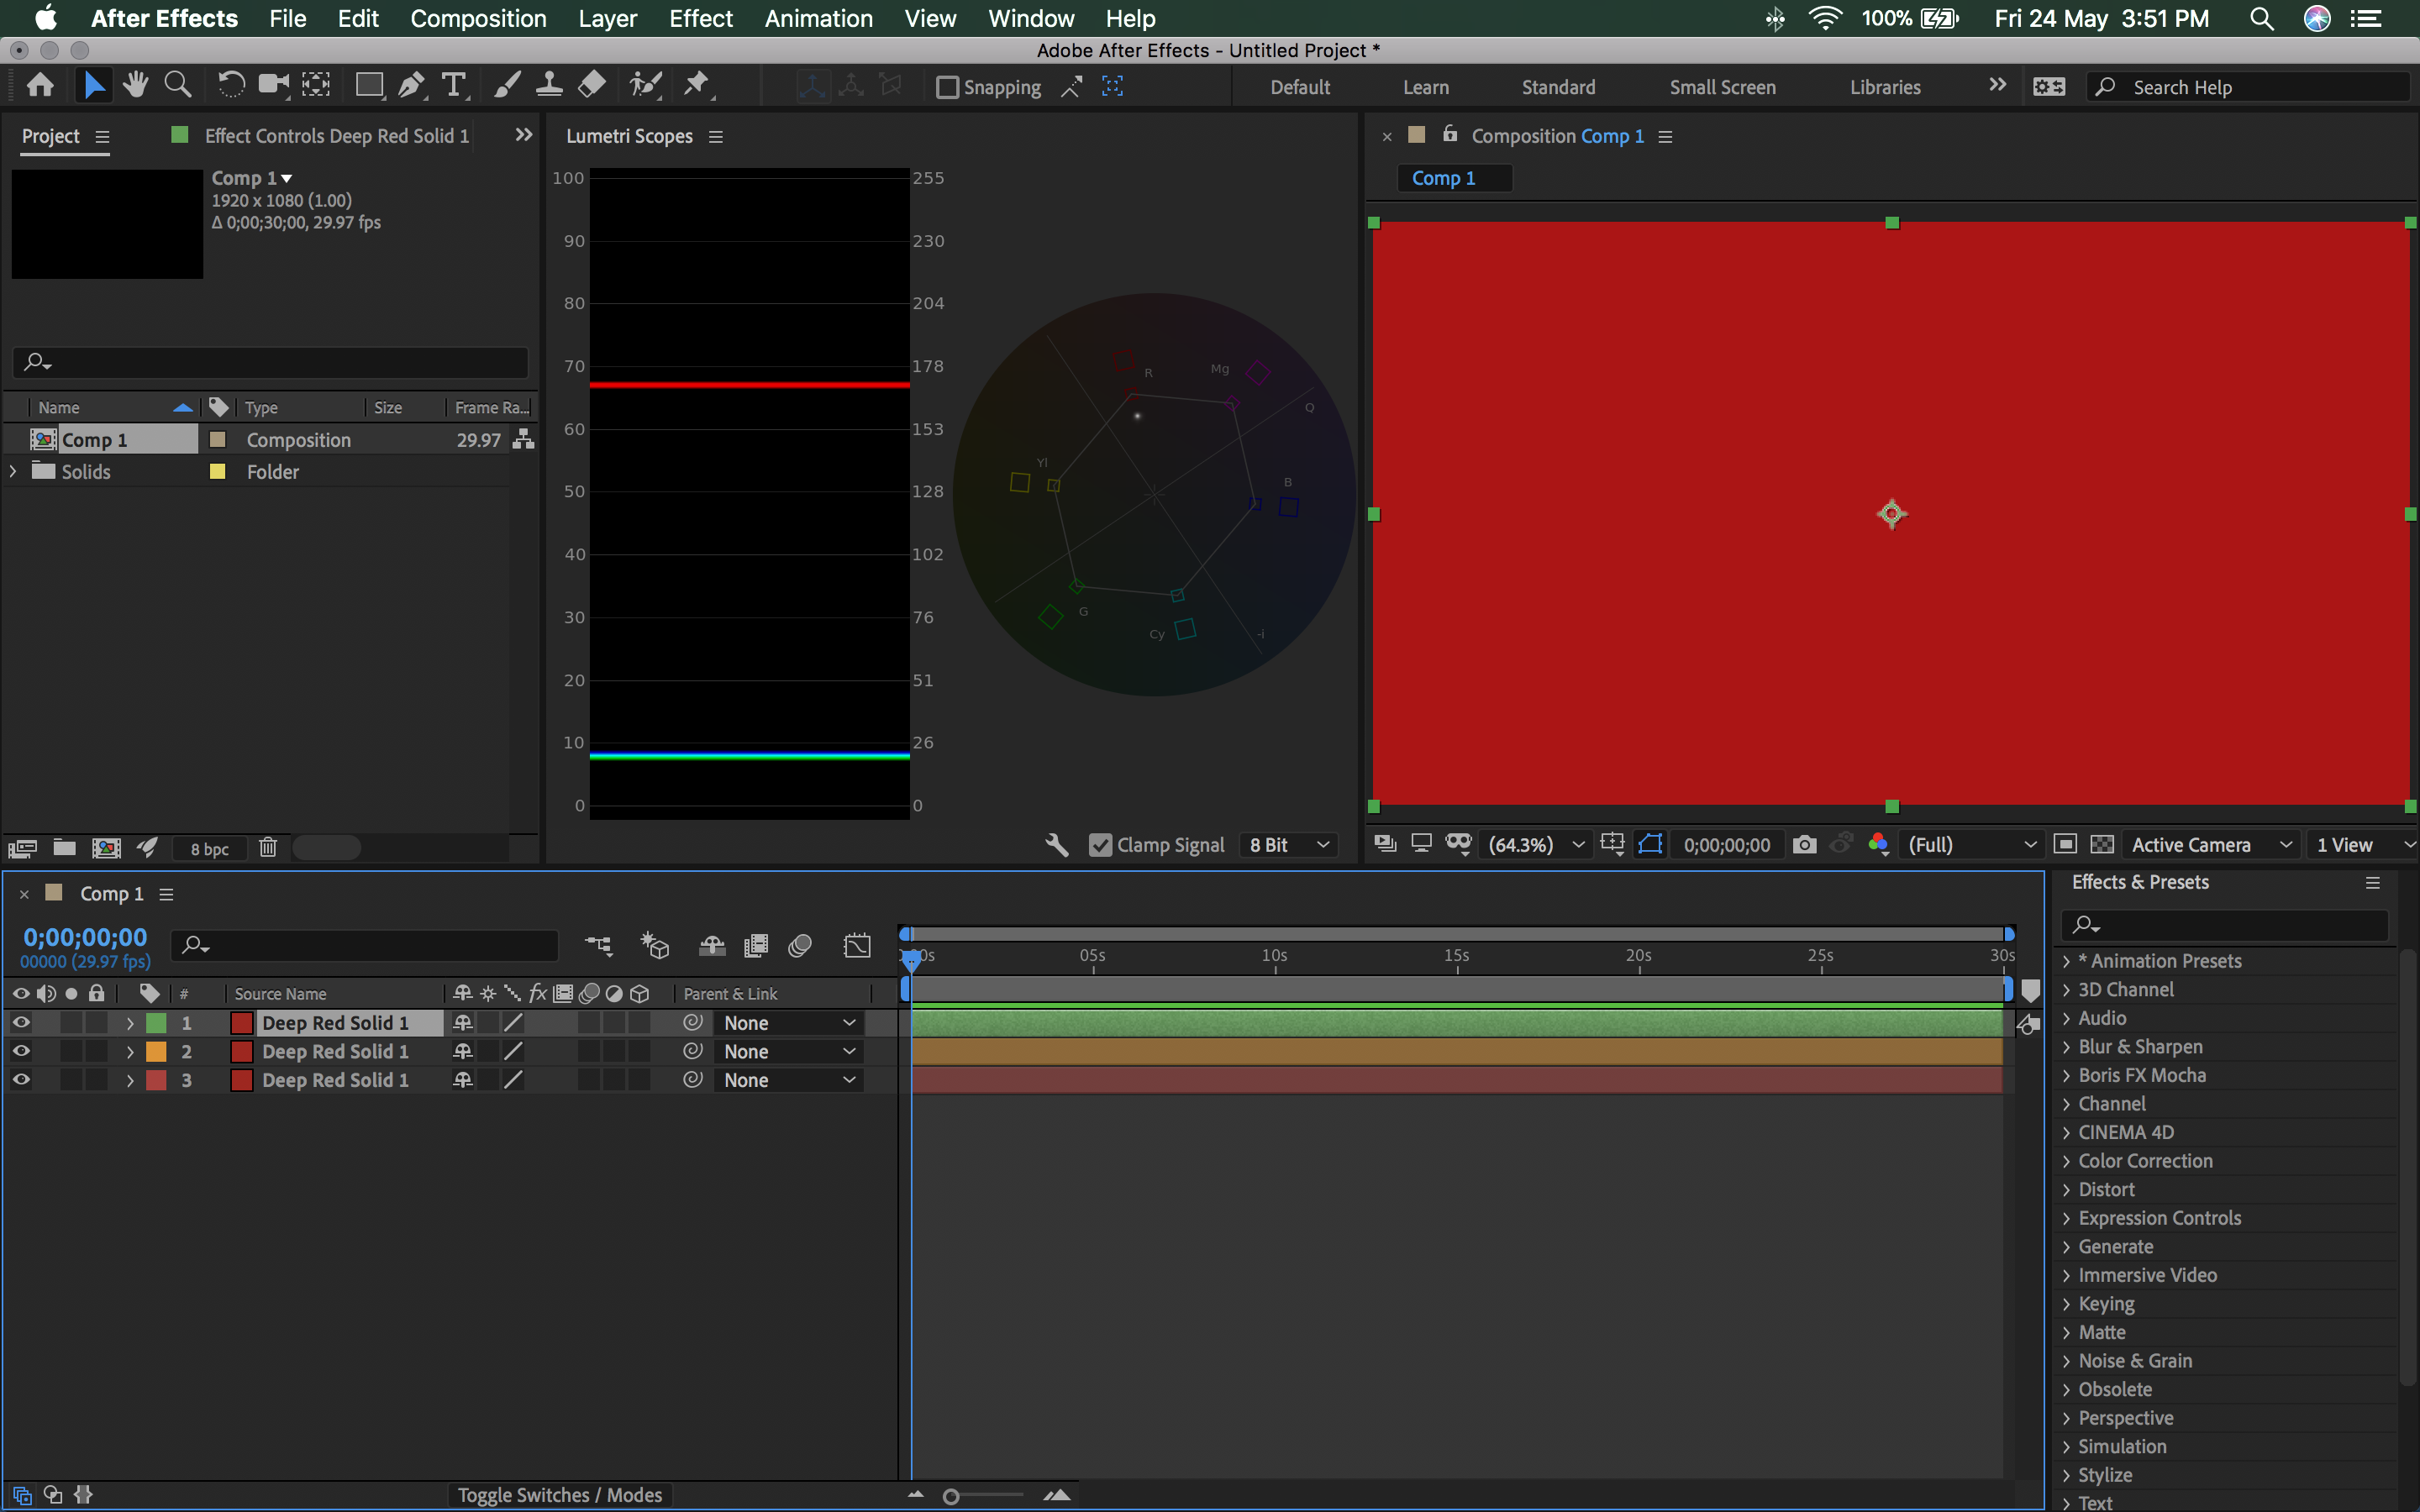Open the Animation menu in the menu bar
2420x1512 pixels.
tap(818, 18)
